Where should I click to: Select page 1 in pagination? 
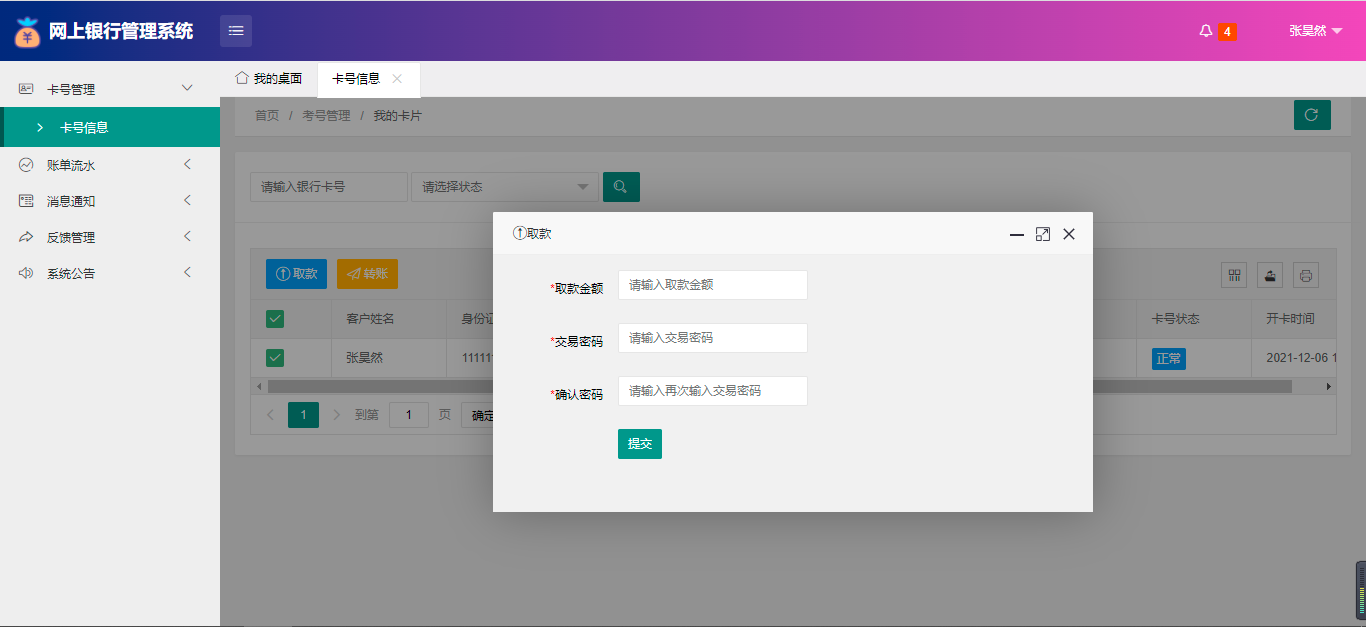pos(303,415)
